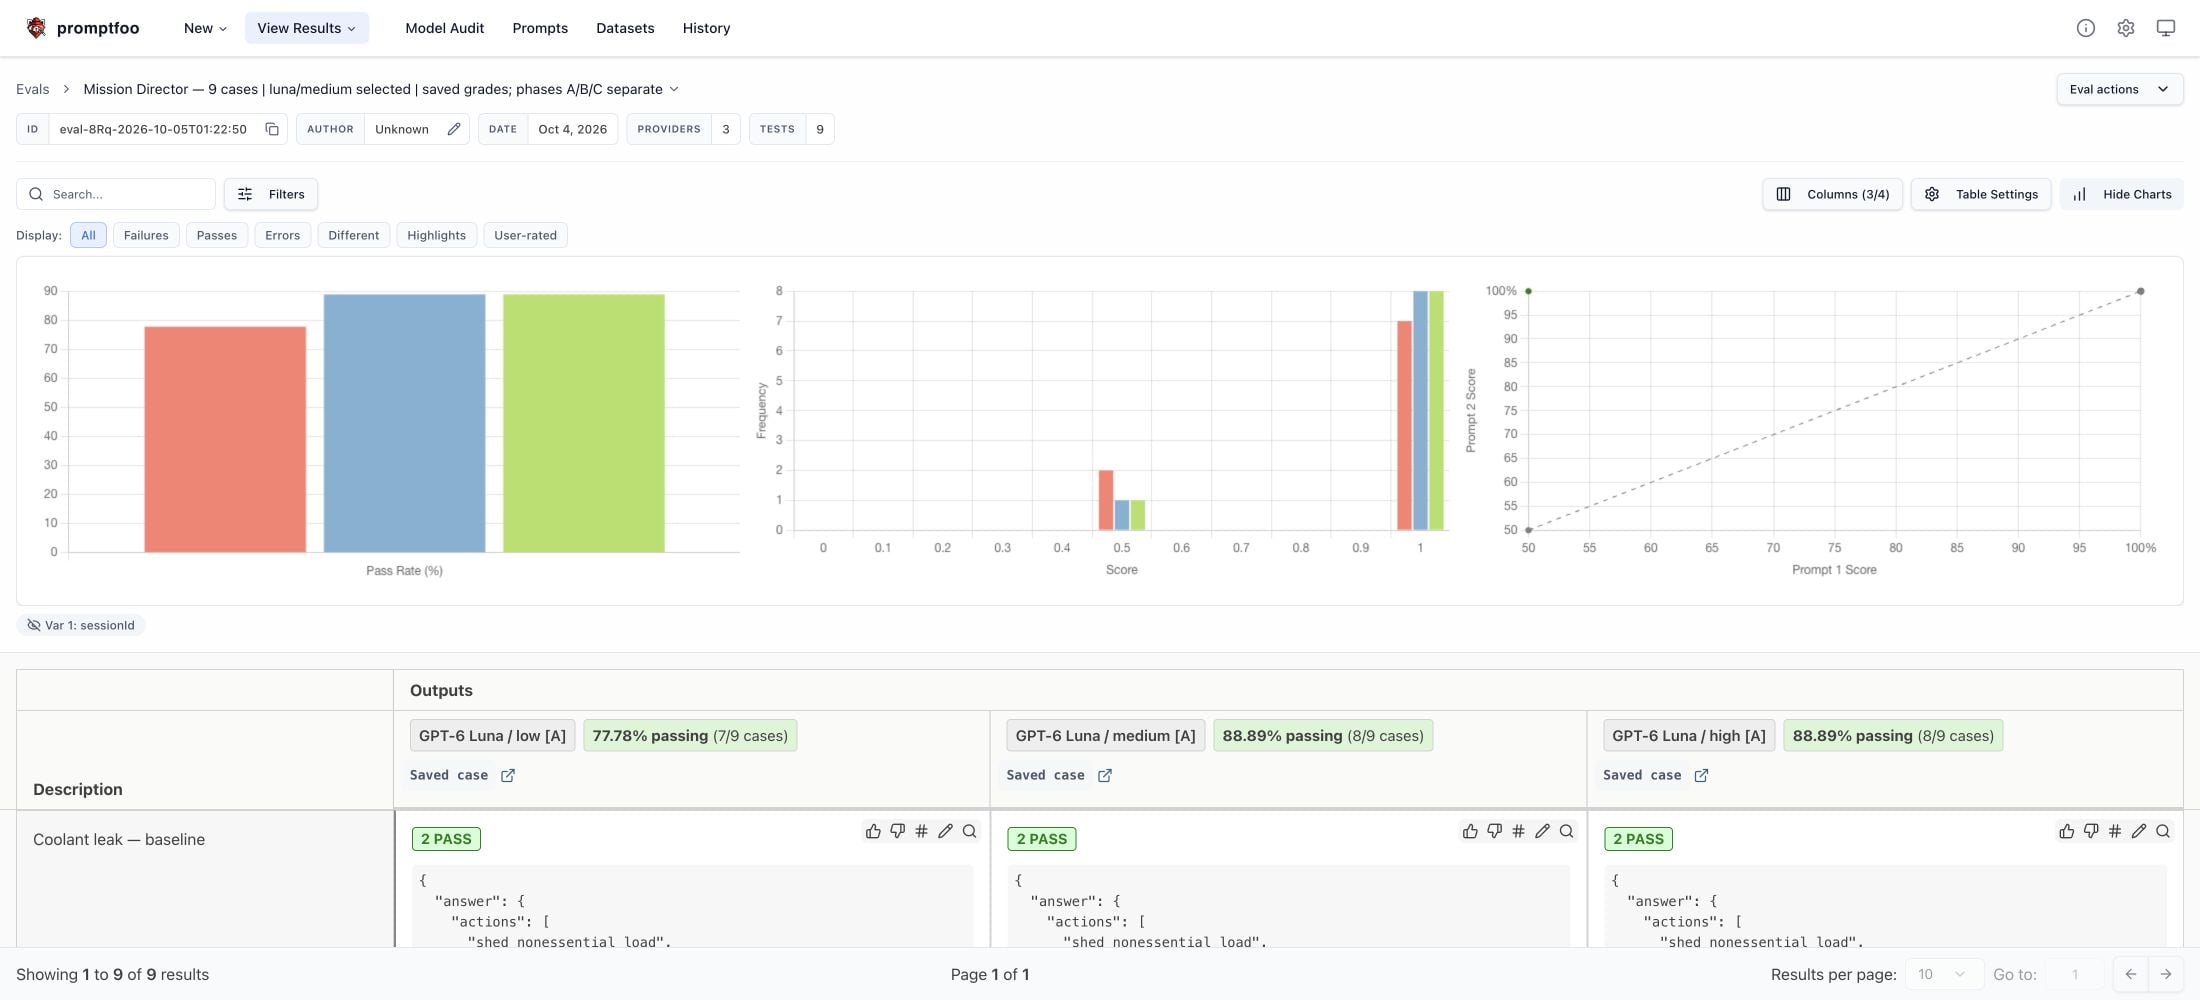Viewport: 2200px width, 1000px height.
Task: Open the info icon in header
Action: click(2085, 28)
